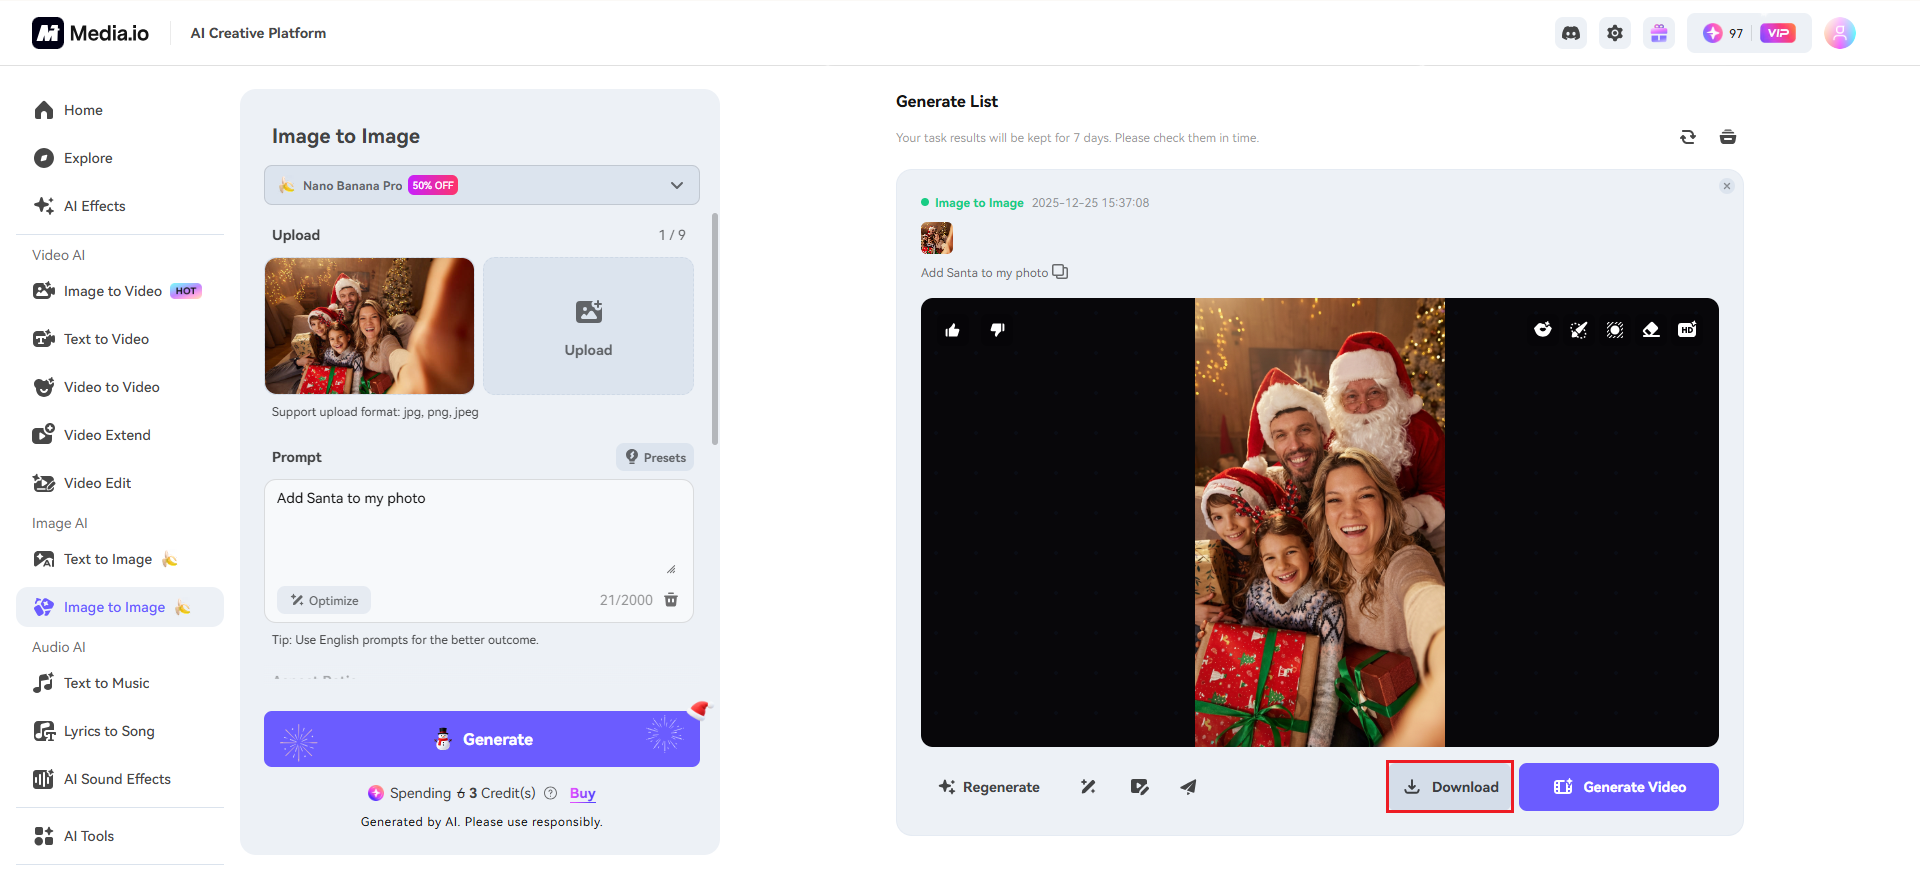
Task: Click Regenerate below the result
Action: click(989, 787)
